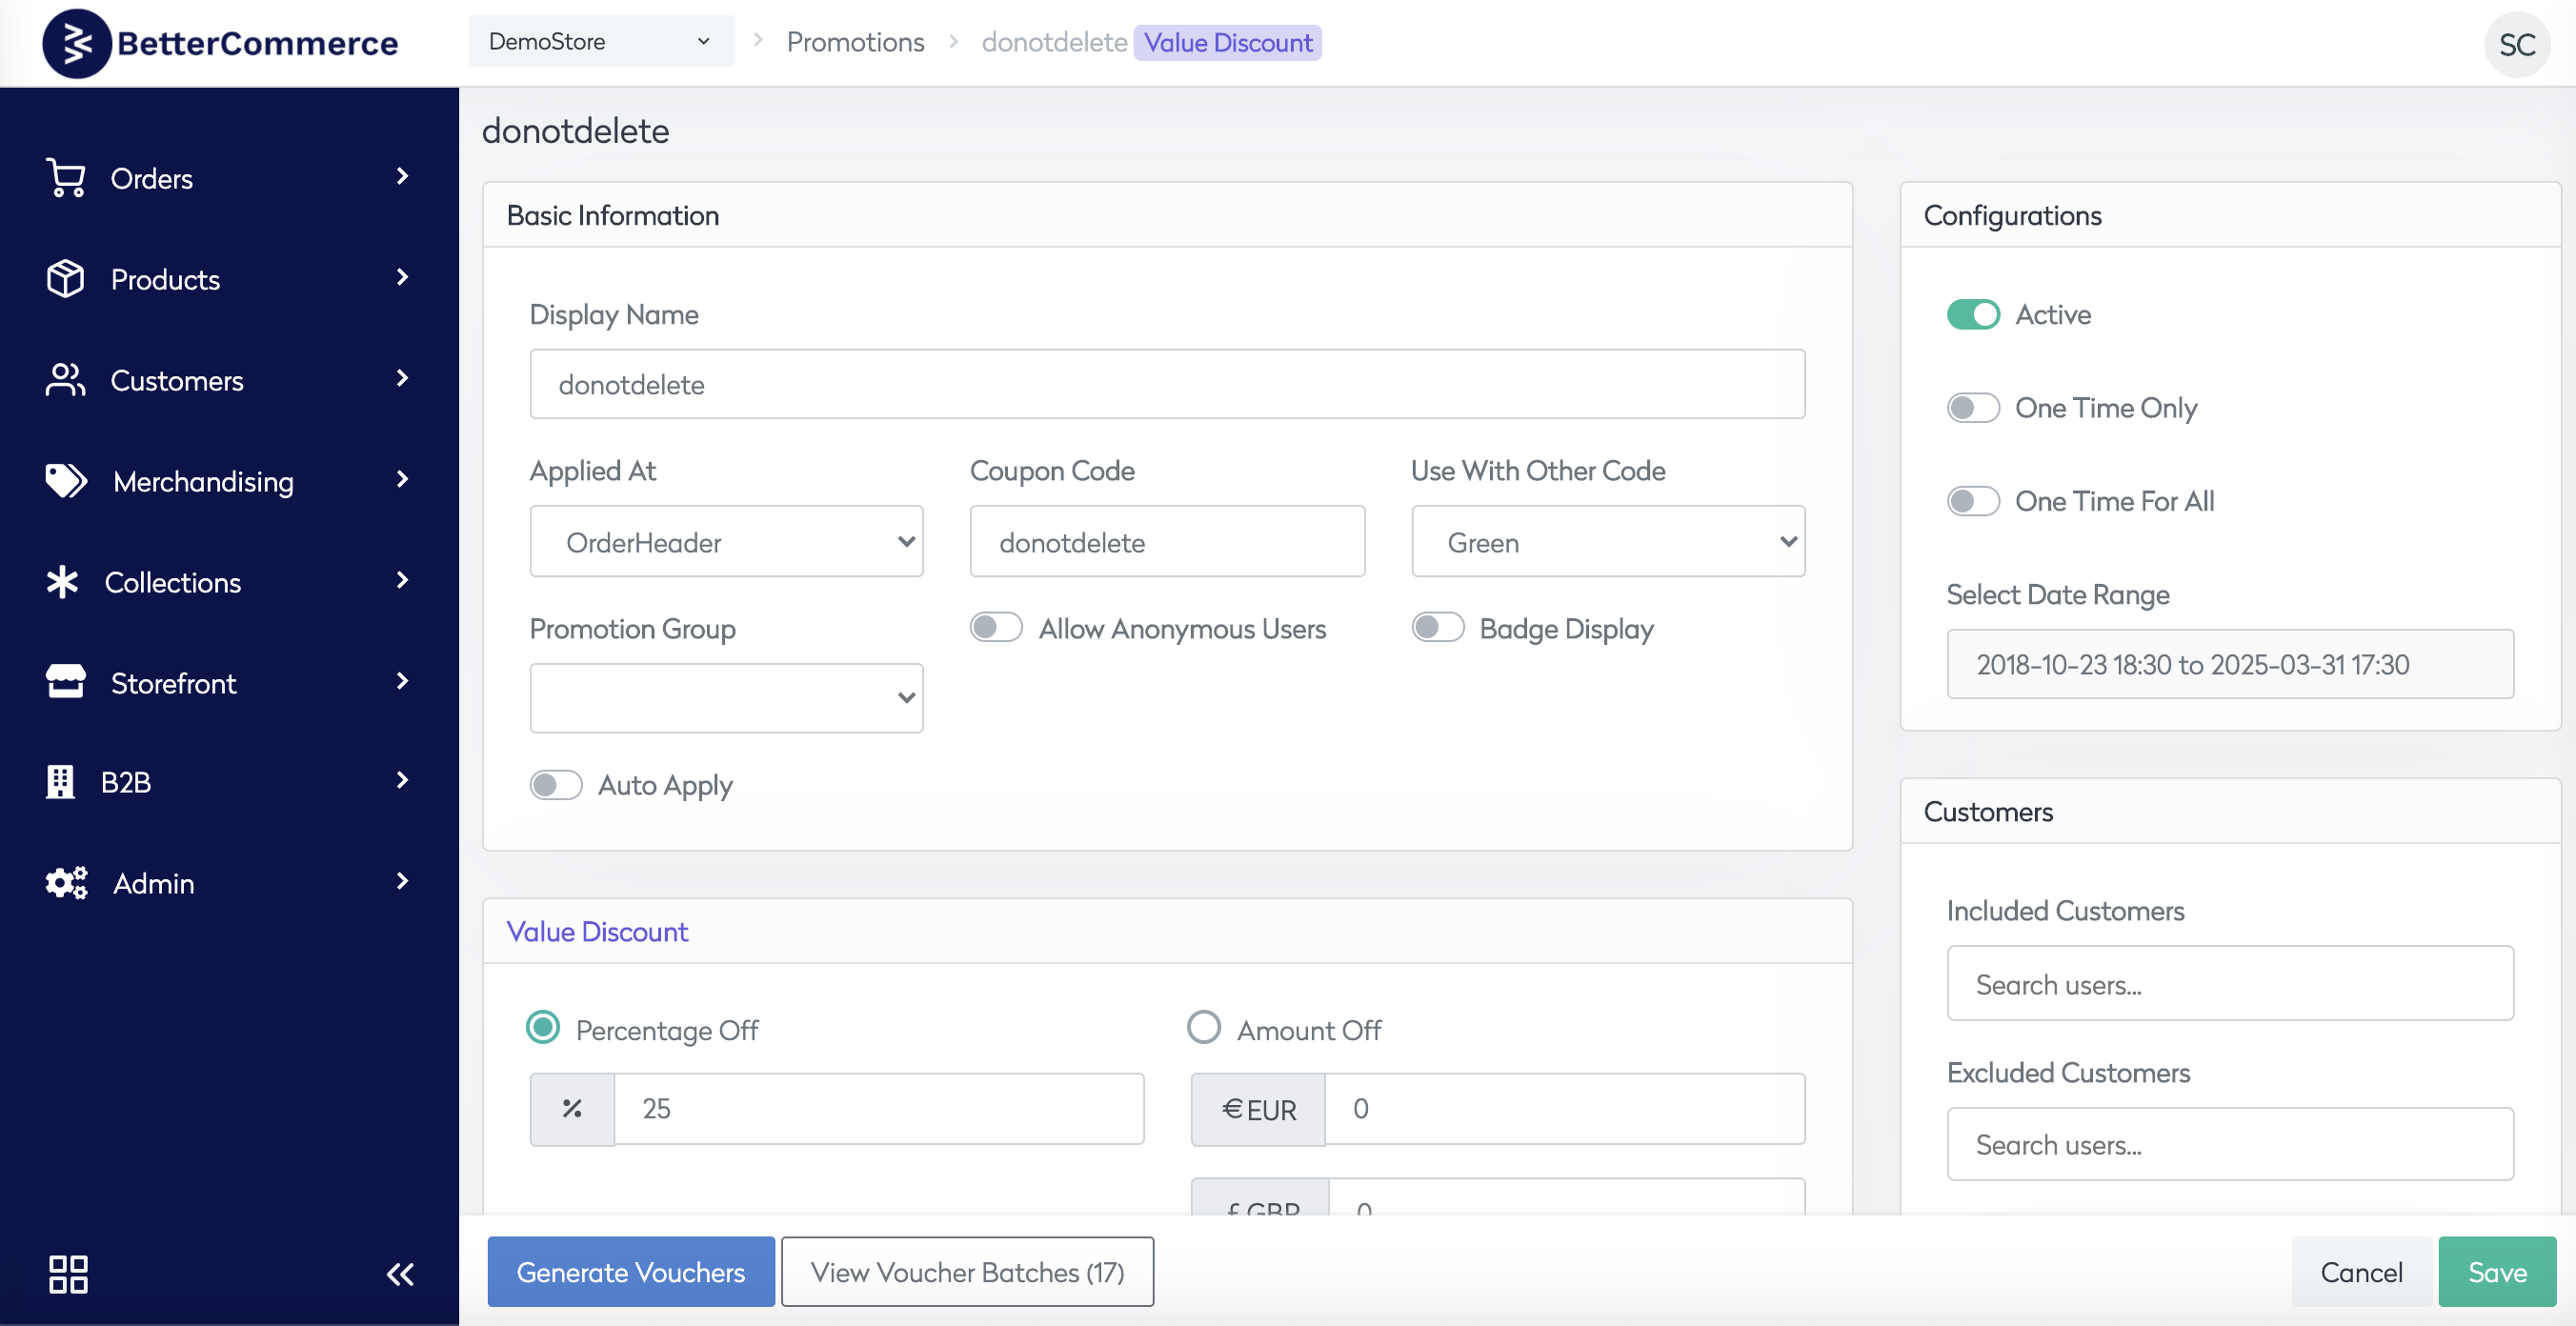Open the Select Date Range field
The width and height of the screenshot is (2576, 1326).
(x=2230, y=664)
